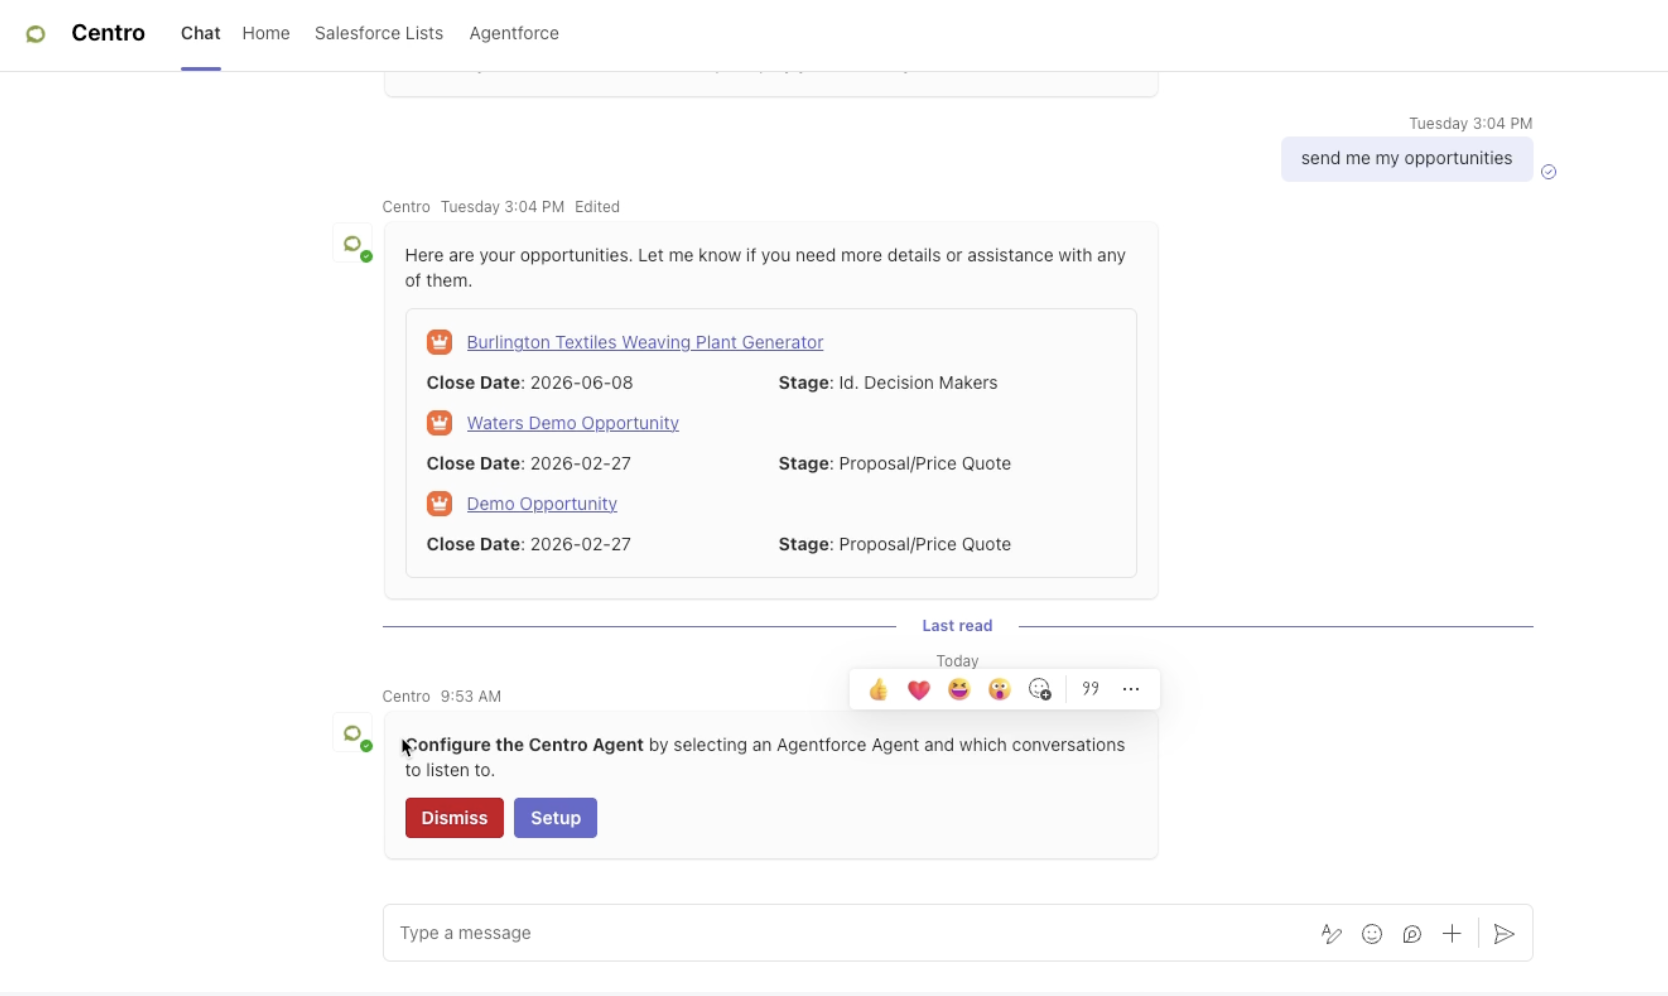Click the Centro avatar on 9:53 AM message
This screenshot has width=1668, height=996.
pyautogui.click(x=353, y=734)
